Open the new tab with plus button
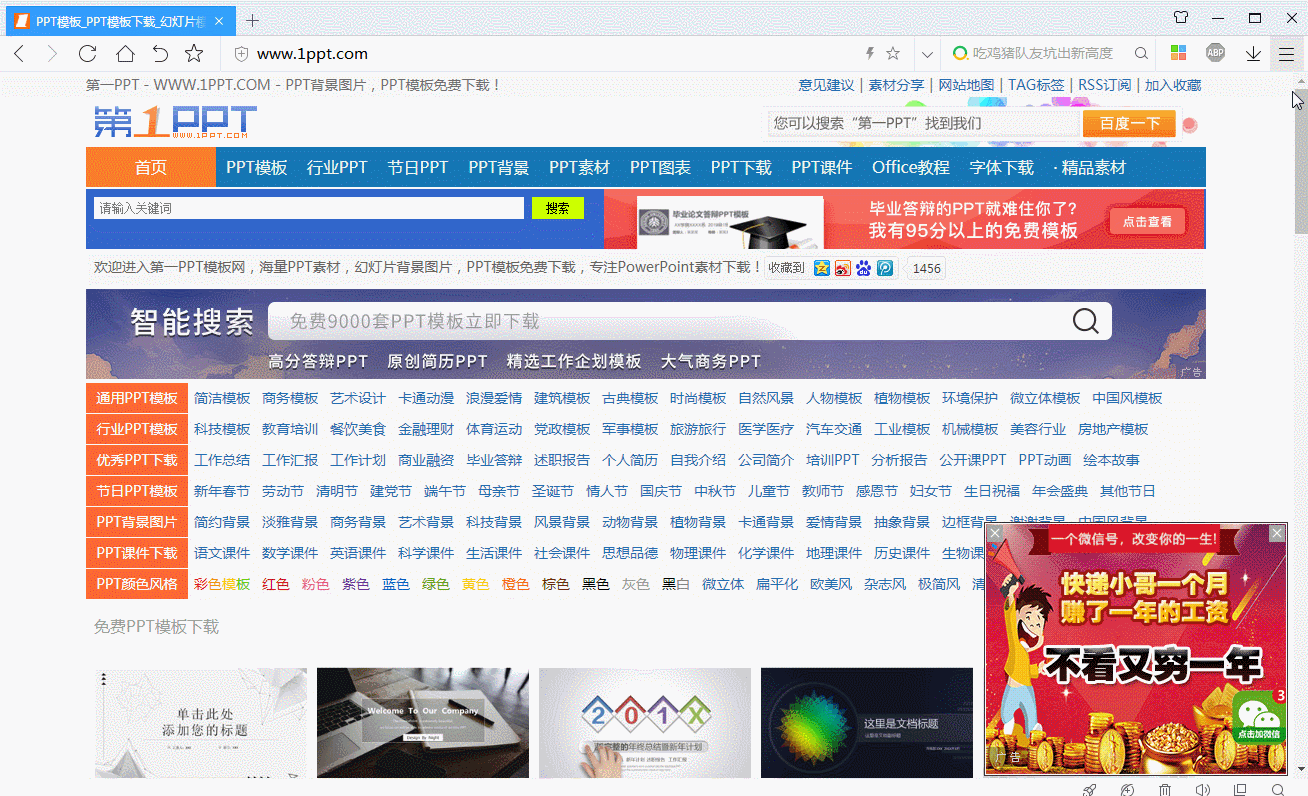 [252, 20]
